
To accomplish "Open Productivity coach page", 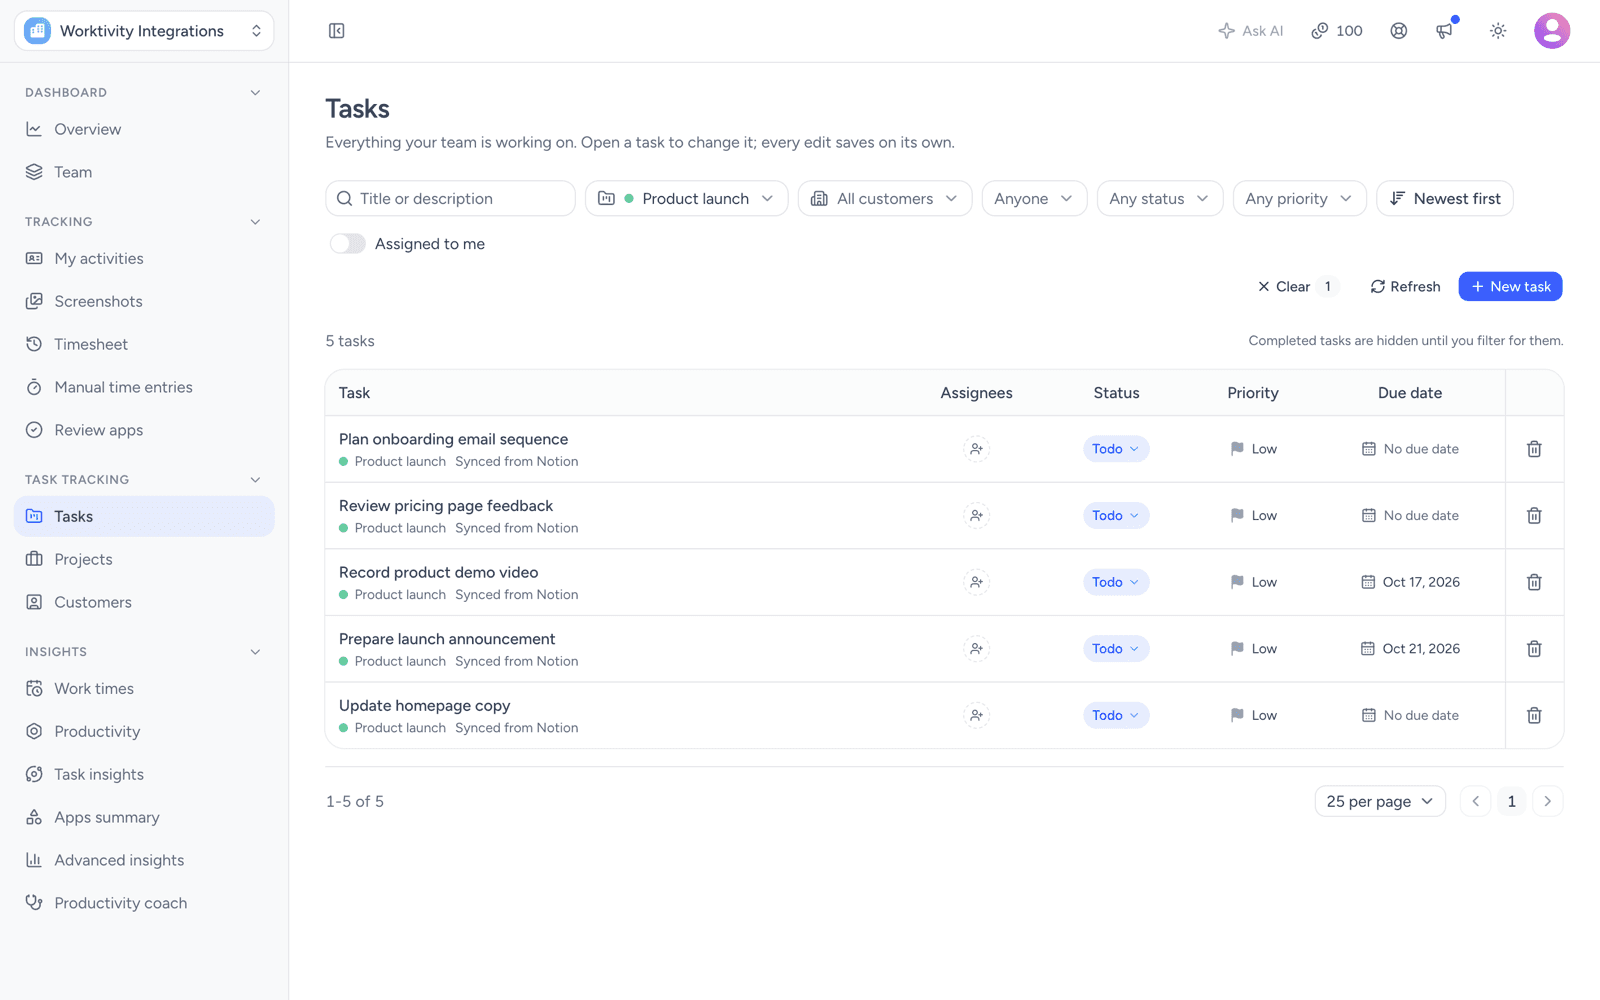I will [144, 903].
